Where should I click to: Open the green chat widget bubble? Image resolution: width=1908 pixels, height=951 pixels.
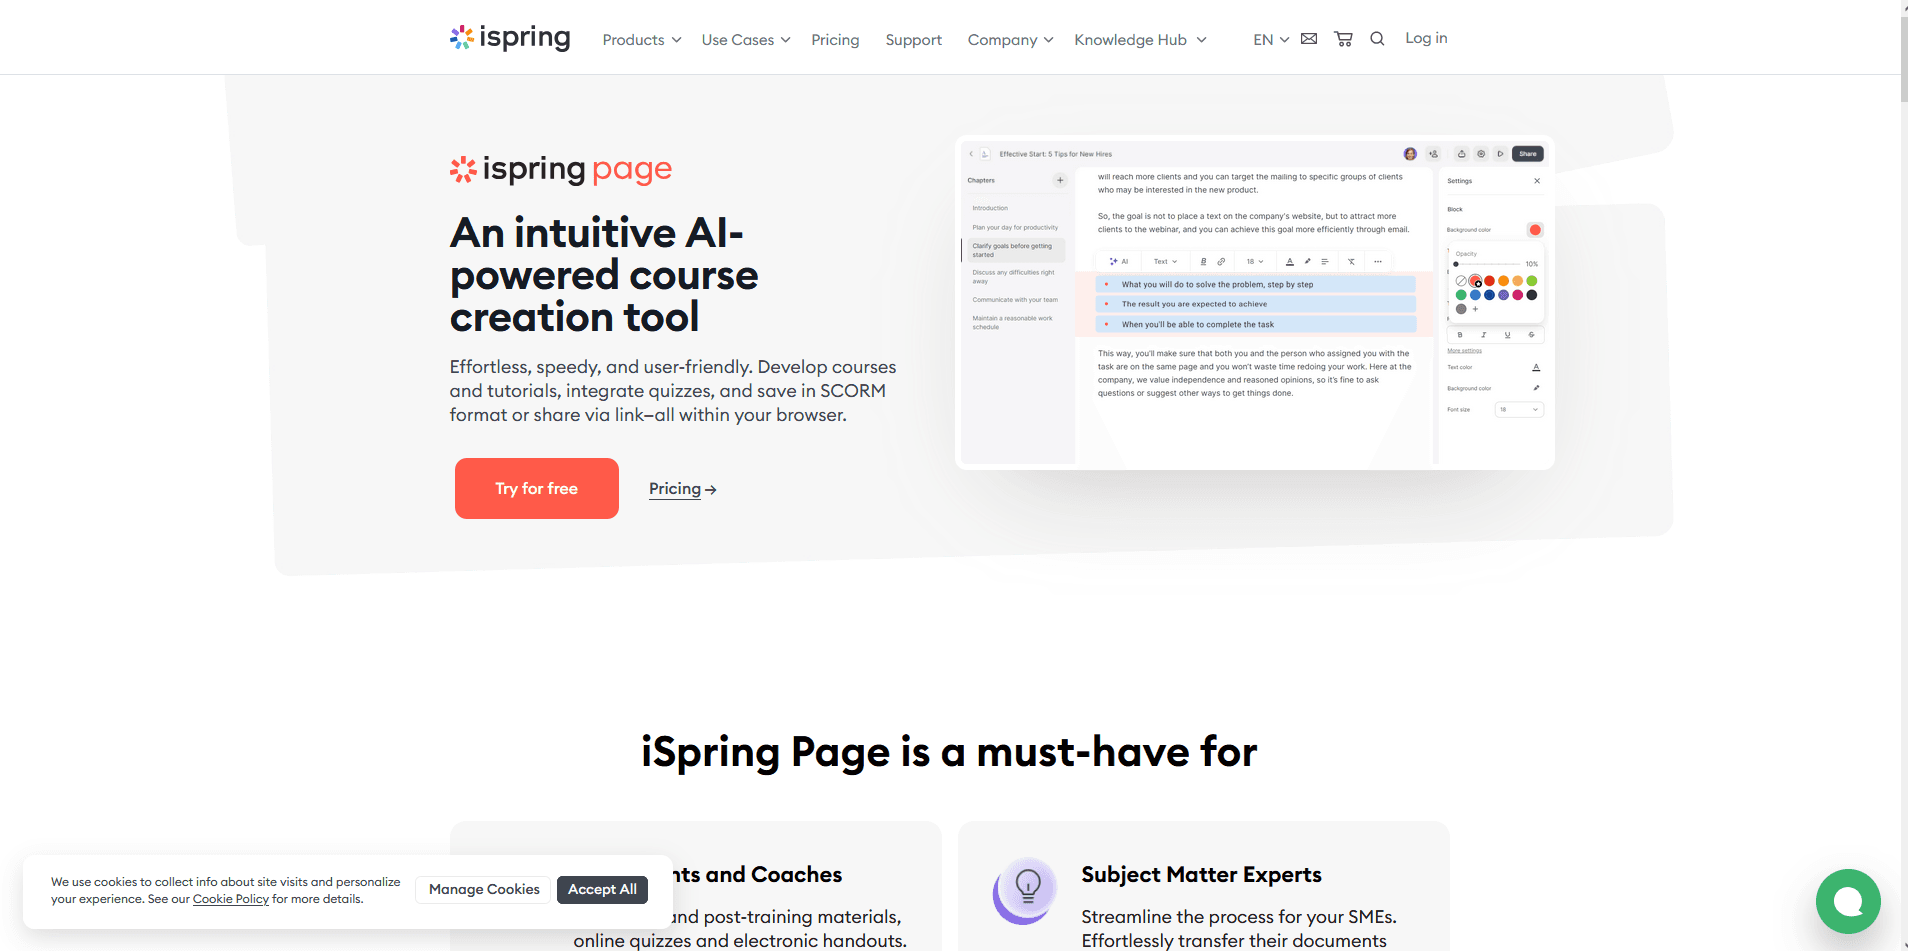(x=1848, y=901)
